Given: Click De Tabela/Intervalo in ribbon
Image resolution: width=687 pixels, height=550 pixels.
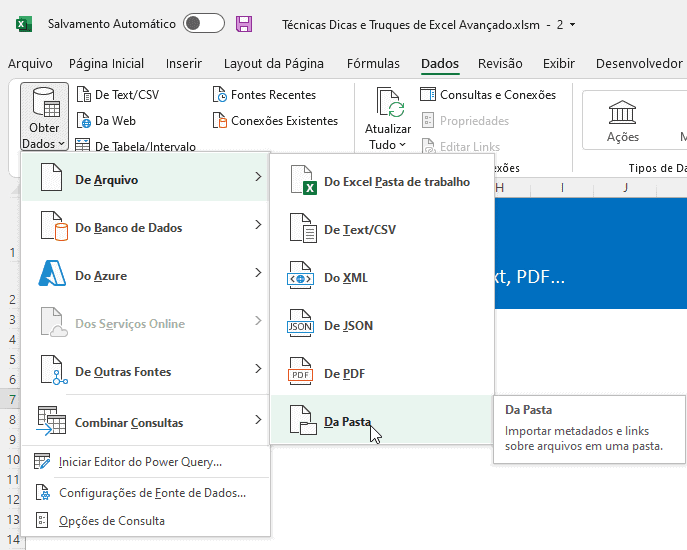Looking at the screenshot, I should [135, 145].
